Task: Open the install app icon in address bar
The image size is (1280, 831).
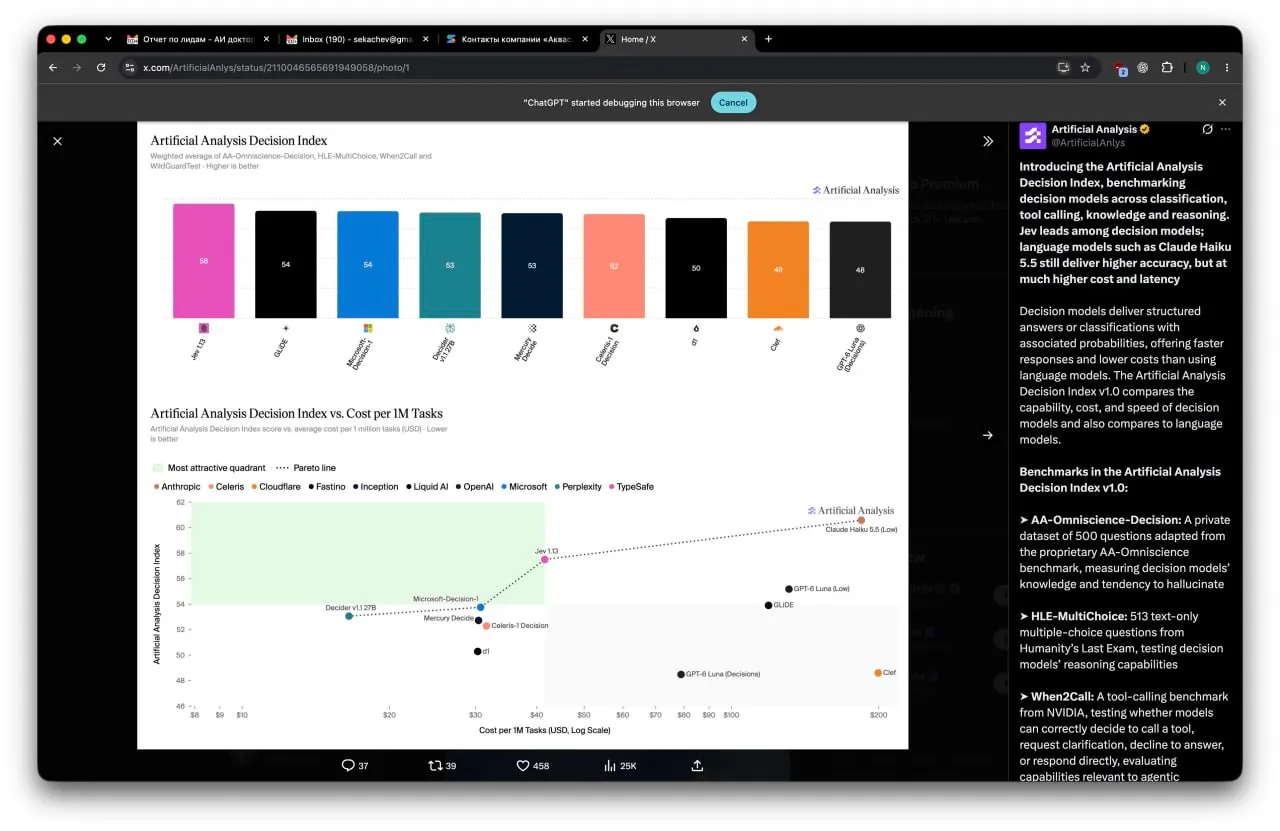Action: pos(1064,67)
